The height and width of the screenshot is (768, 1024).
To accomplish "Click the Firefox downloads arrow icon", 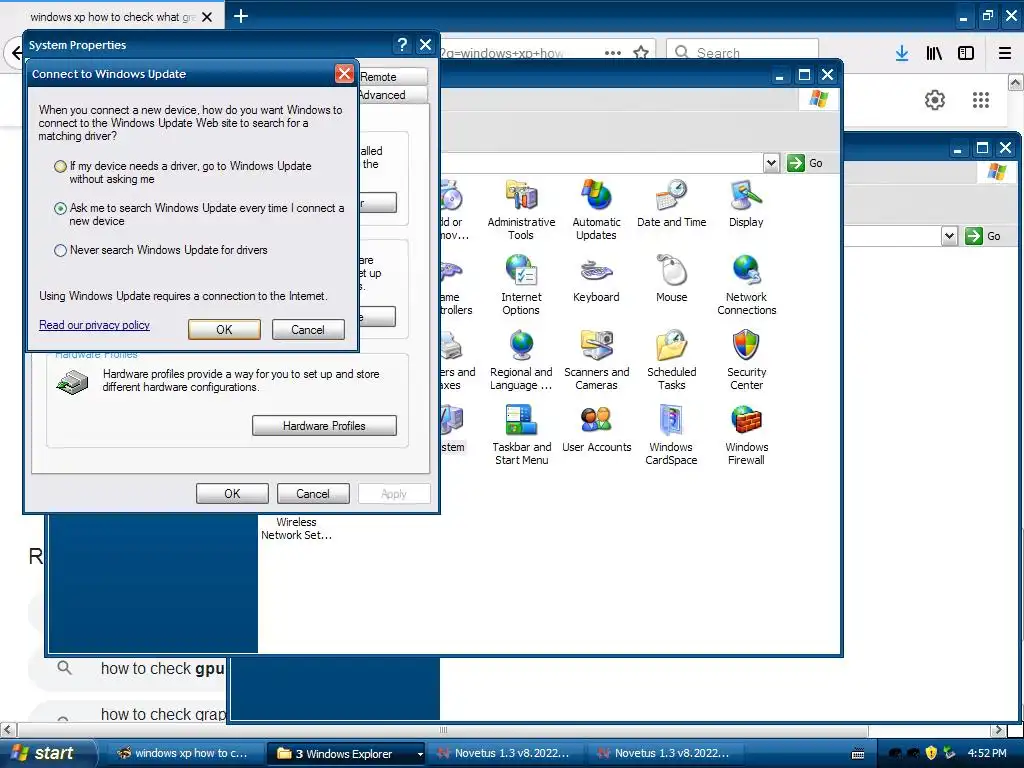I will pos(902,53).
